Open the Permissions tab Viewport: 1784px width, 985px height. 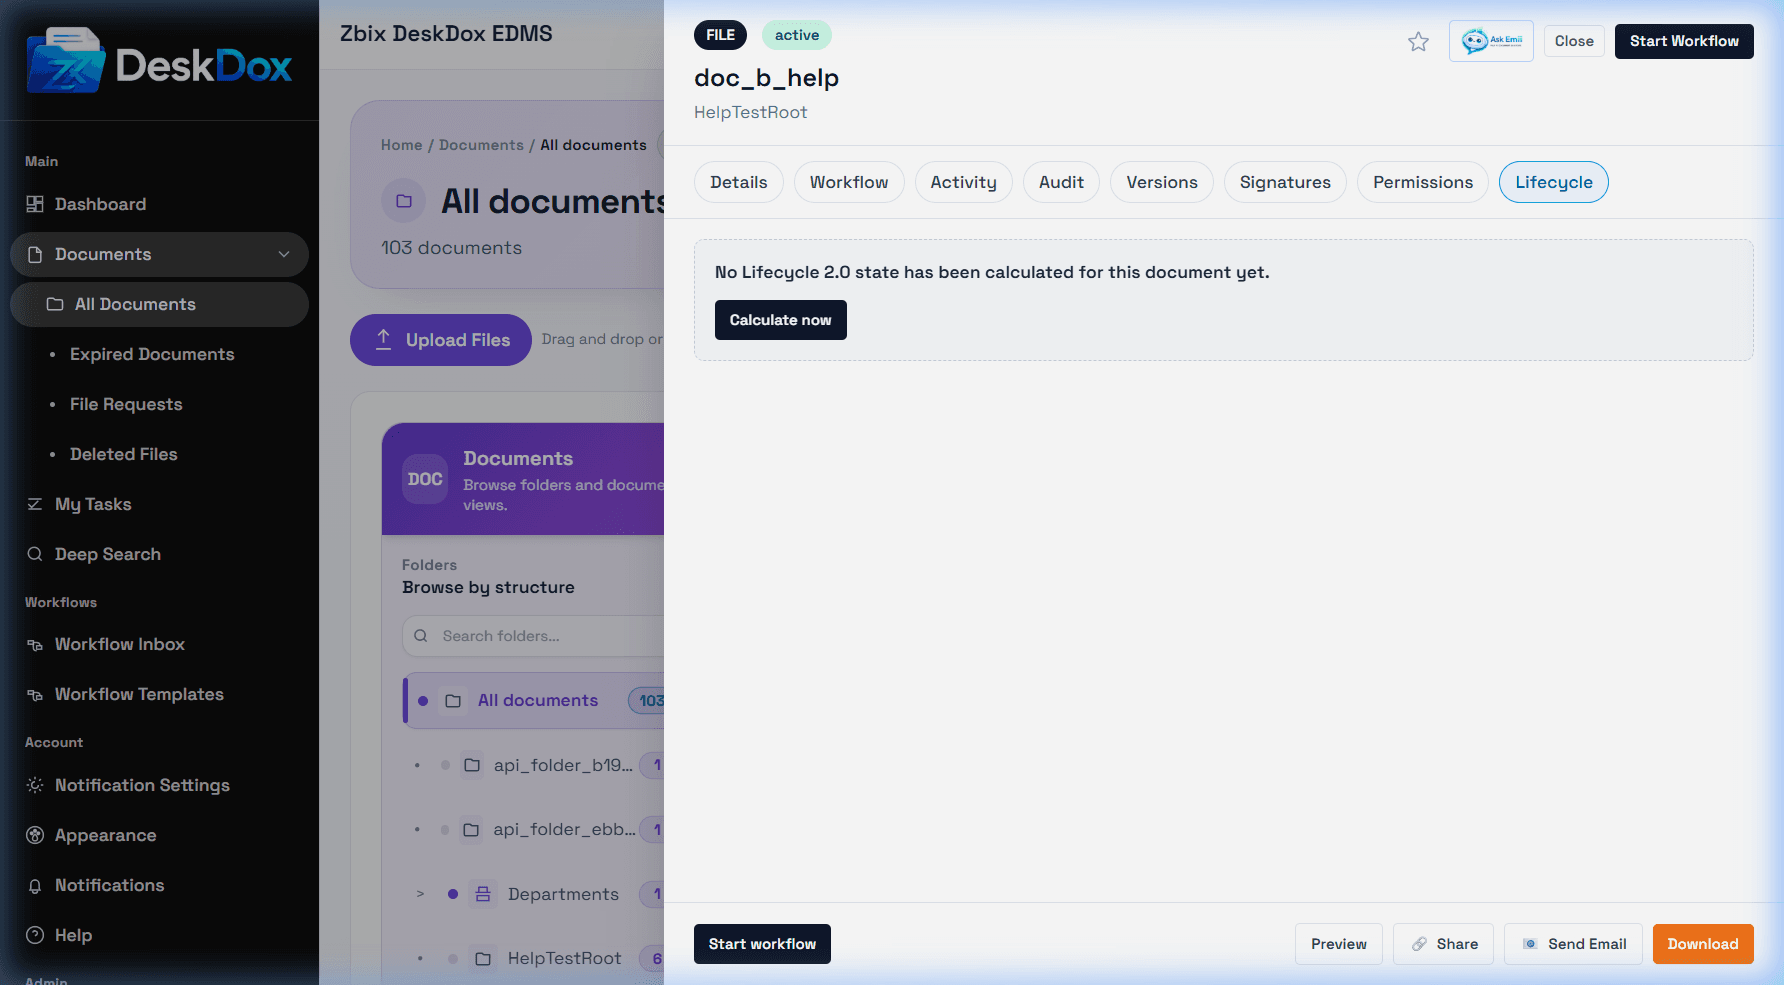point(1423,182)
